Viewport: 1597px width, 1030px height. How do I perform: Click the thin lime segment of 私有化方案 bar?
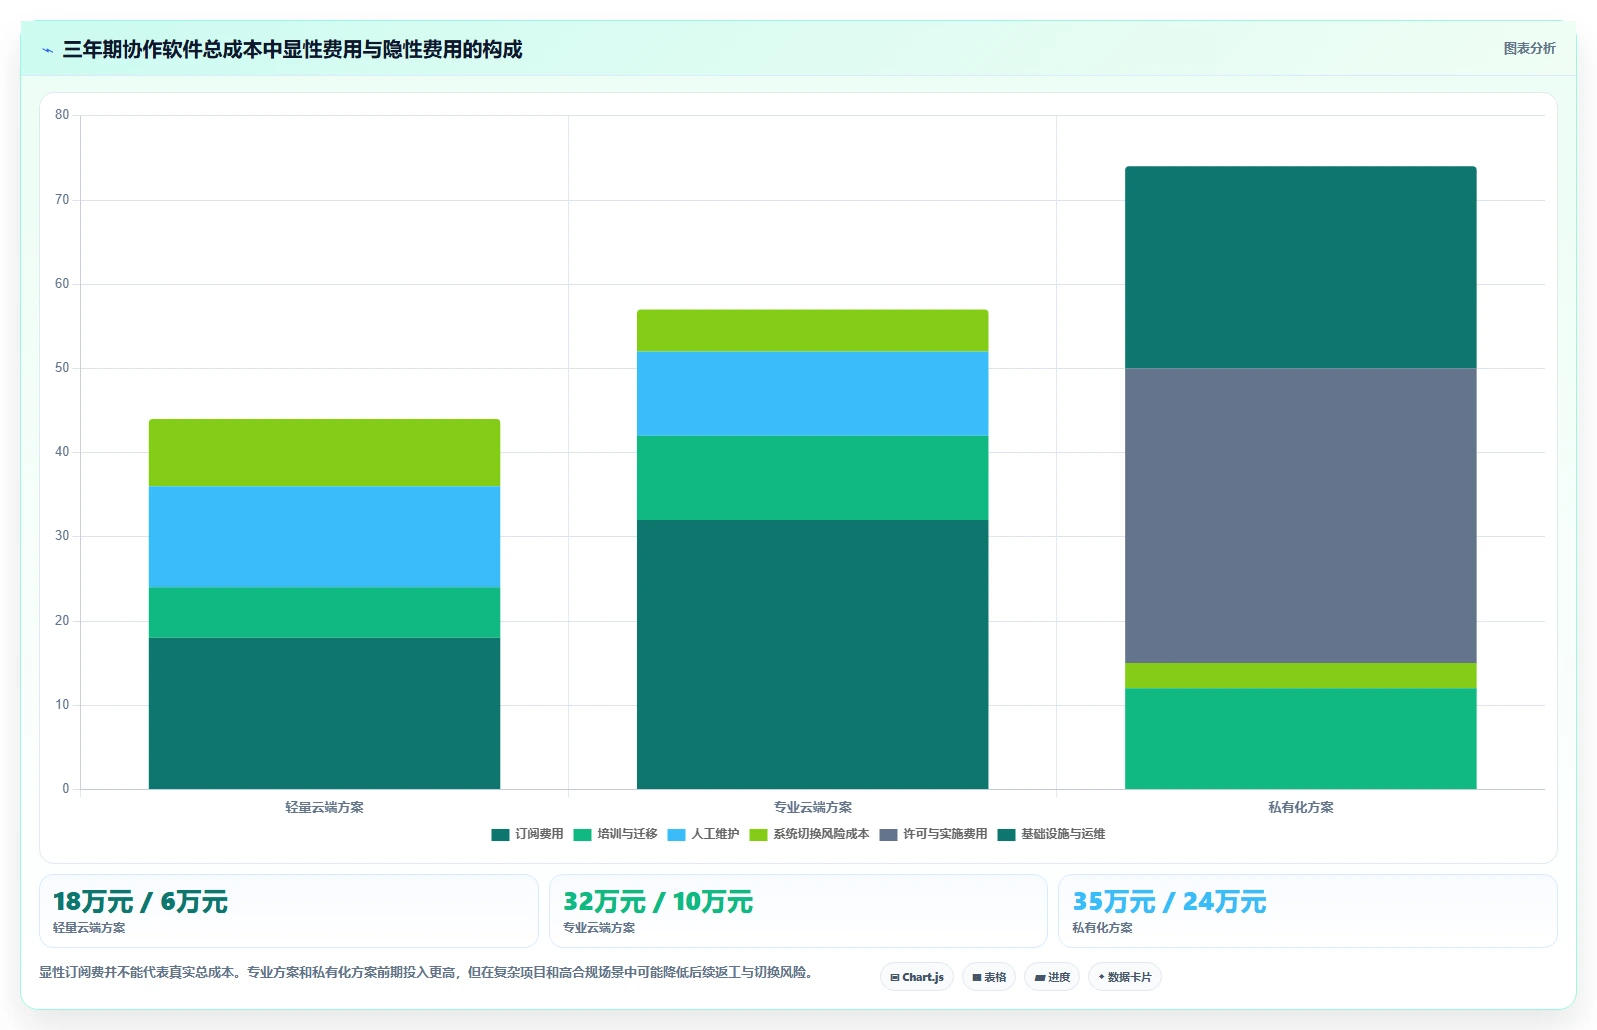point(1300,675)
